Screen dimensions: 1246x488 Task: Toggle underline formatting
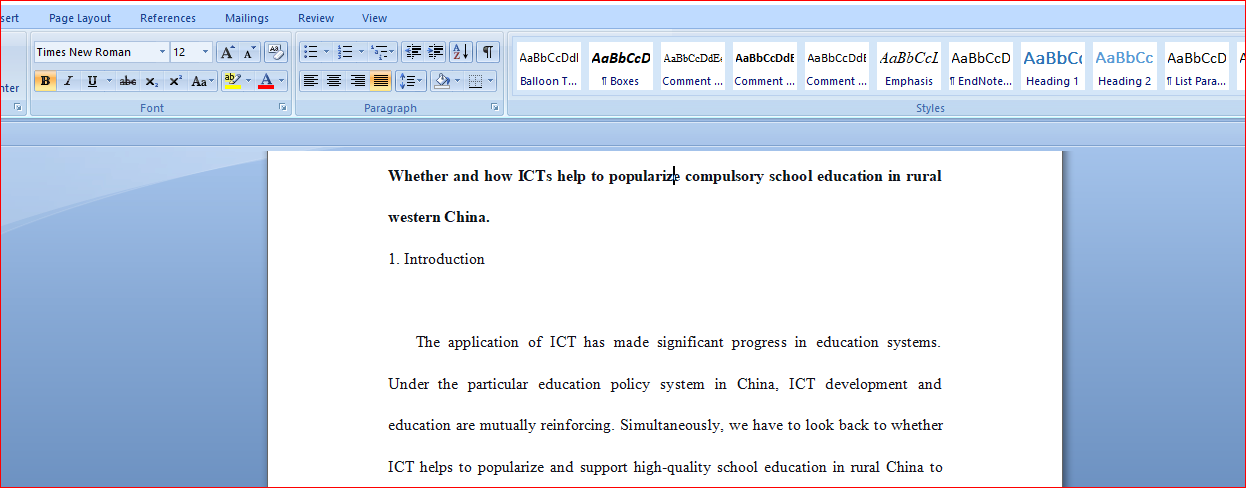(x=91, y=81)
